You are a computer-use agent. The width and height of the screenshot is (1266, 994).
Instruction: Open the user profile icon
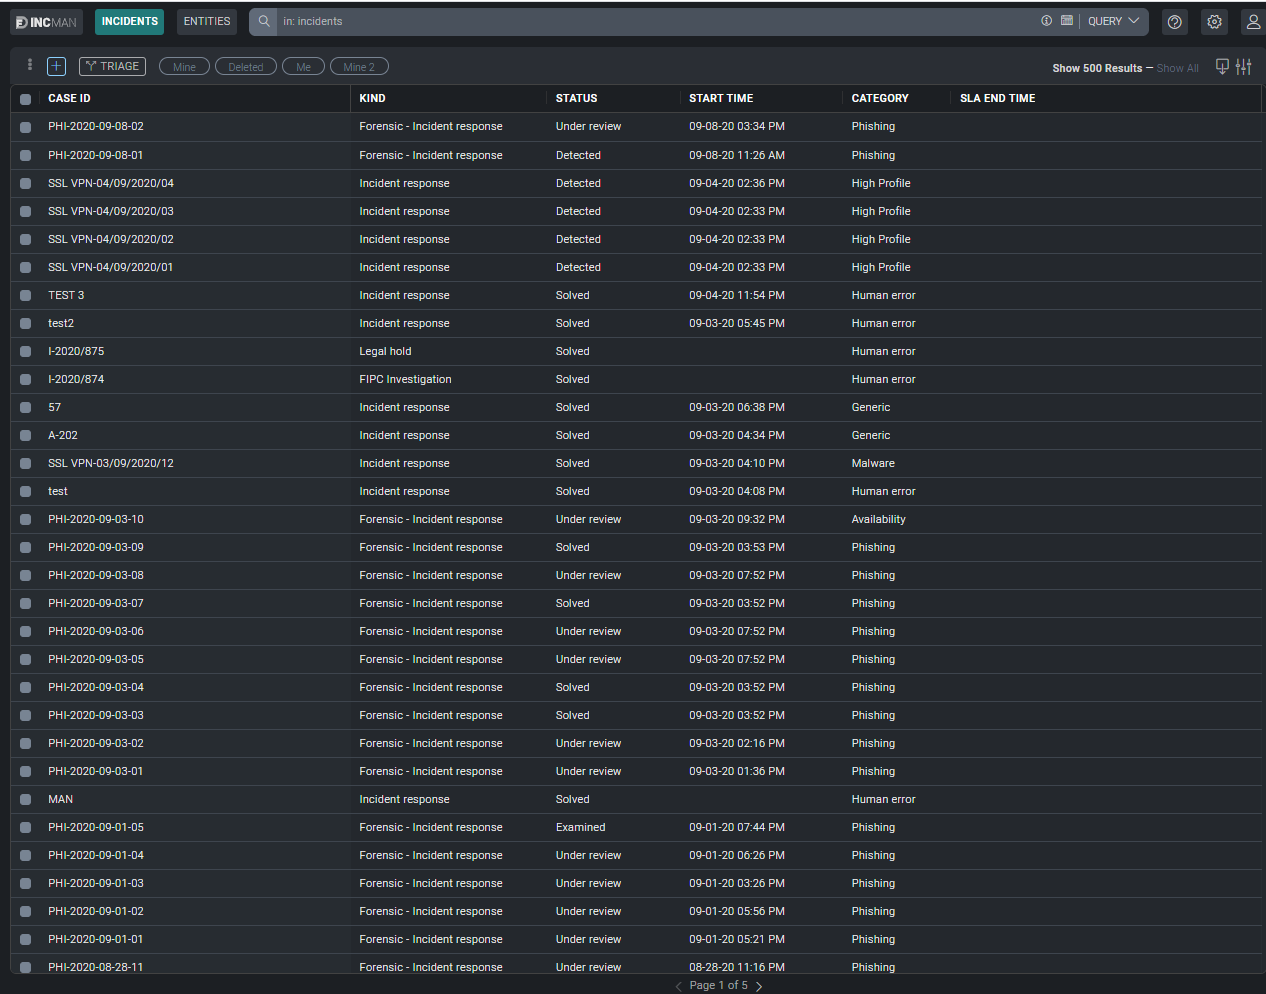point(1253,22)
